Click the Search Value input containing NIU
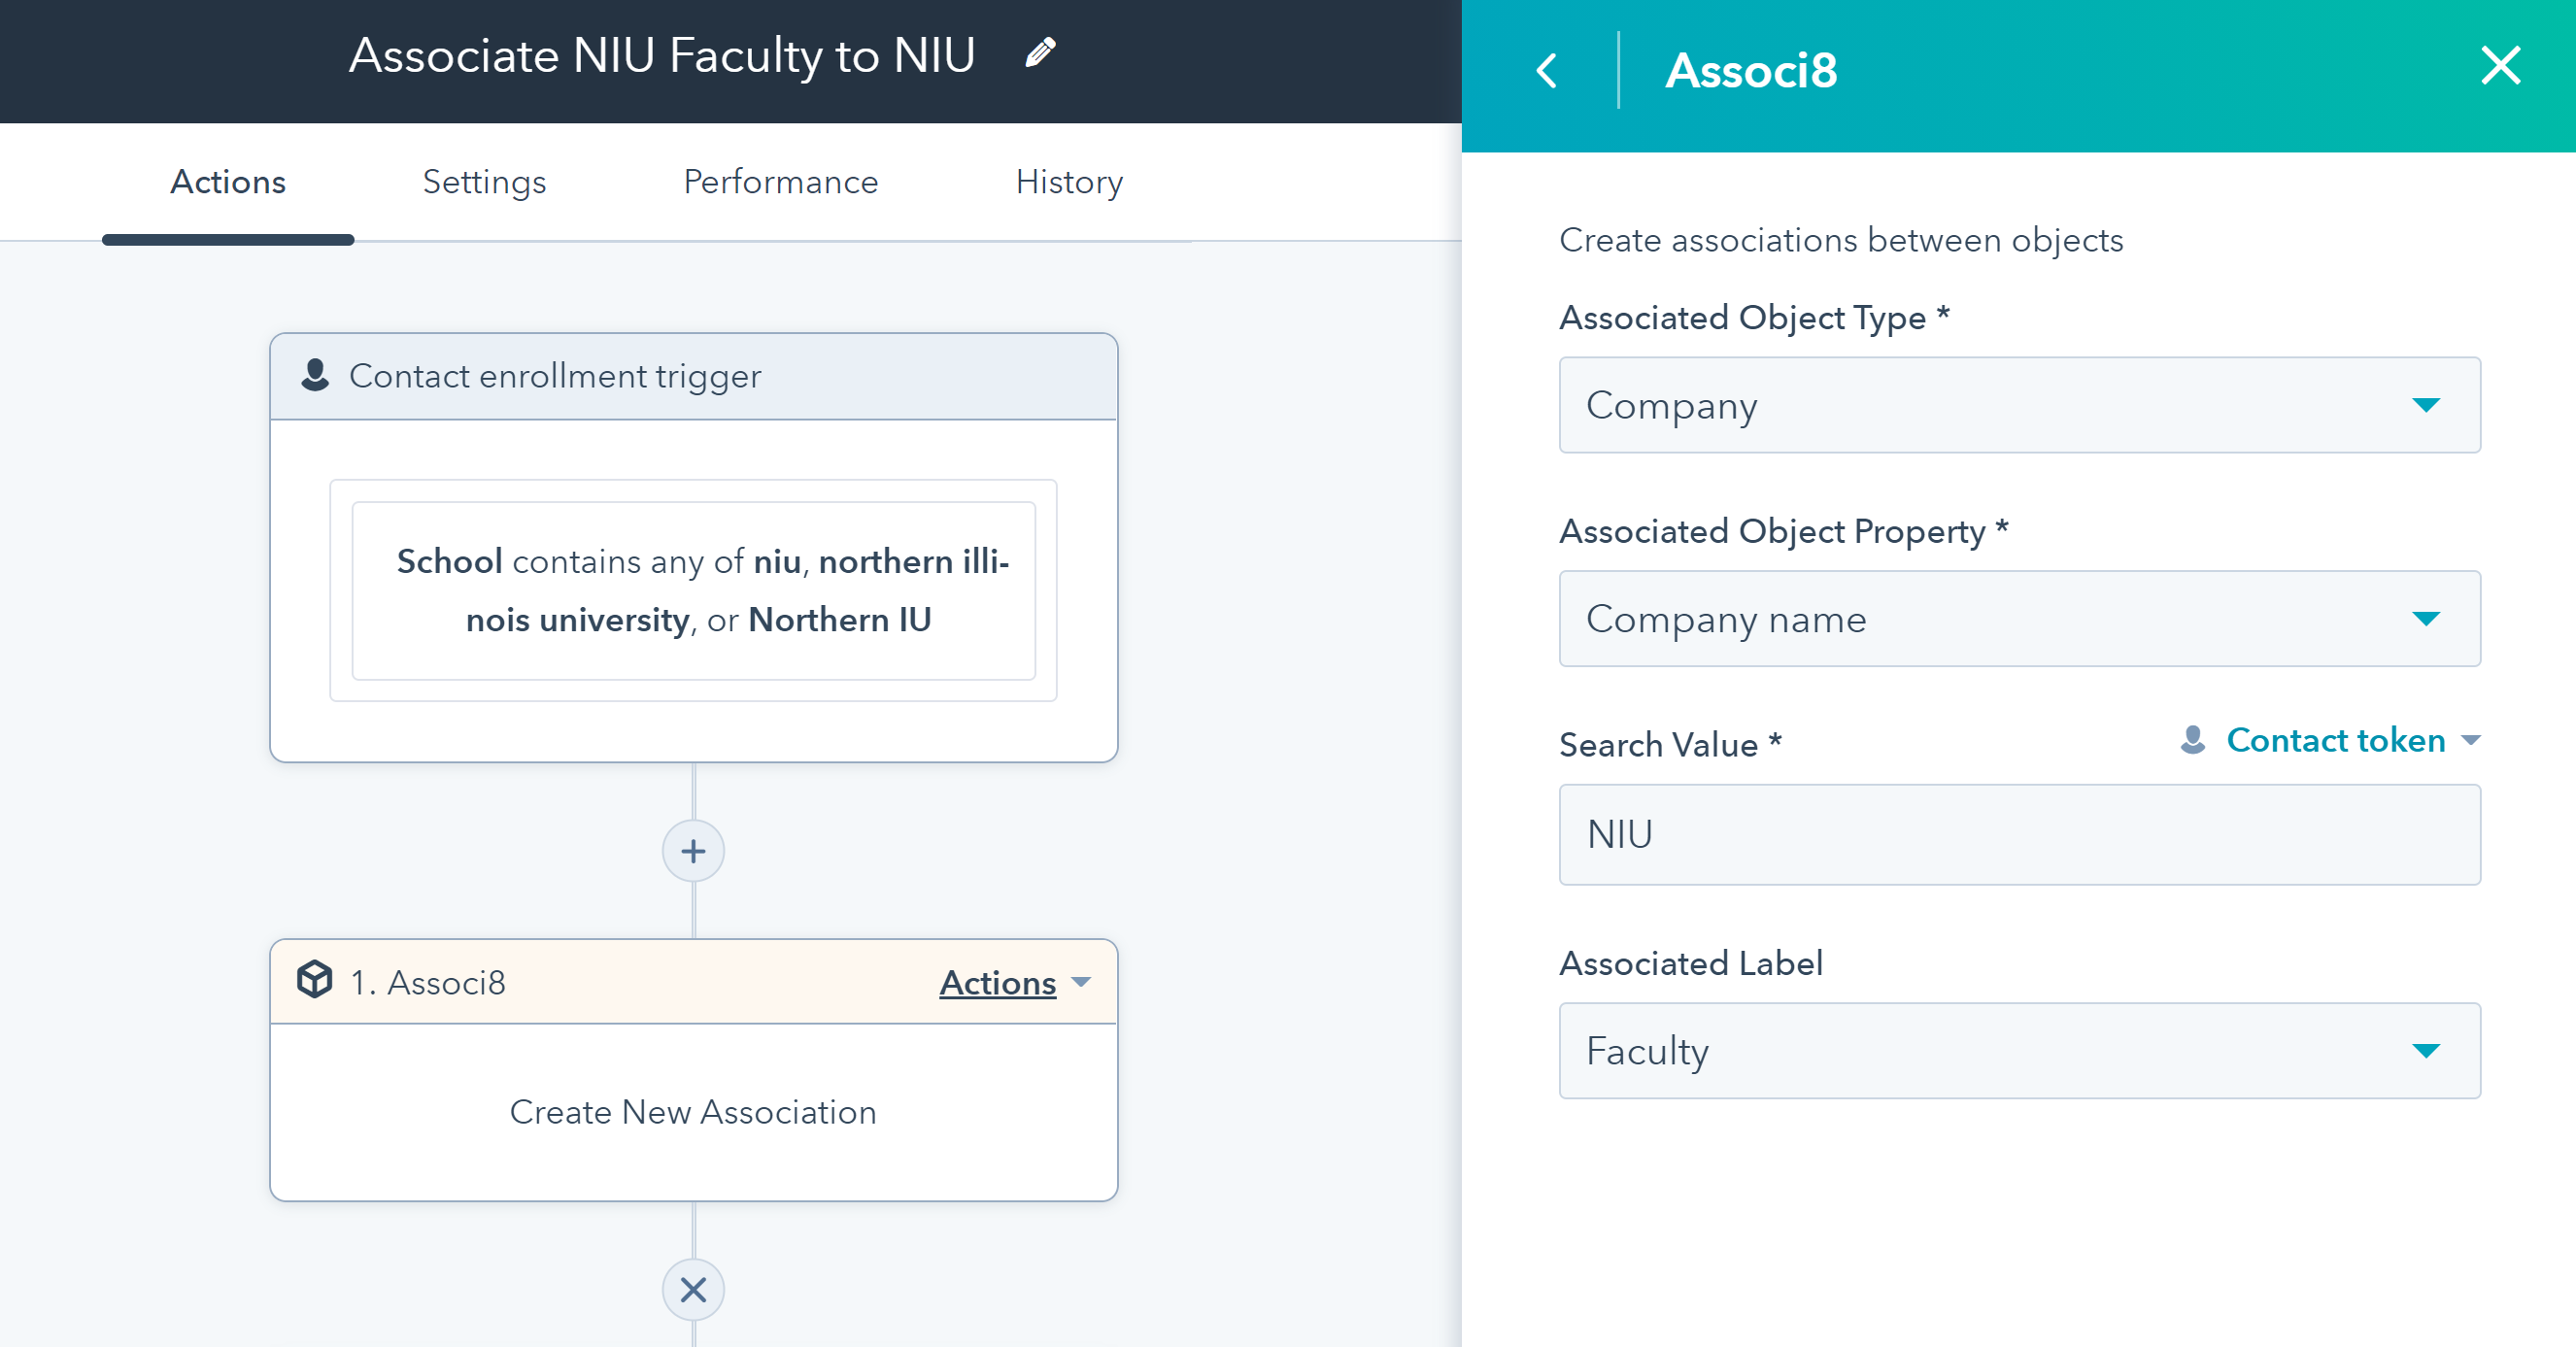The image size is (2576, 1347). tap(2019, 835)
